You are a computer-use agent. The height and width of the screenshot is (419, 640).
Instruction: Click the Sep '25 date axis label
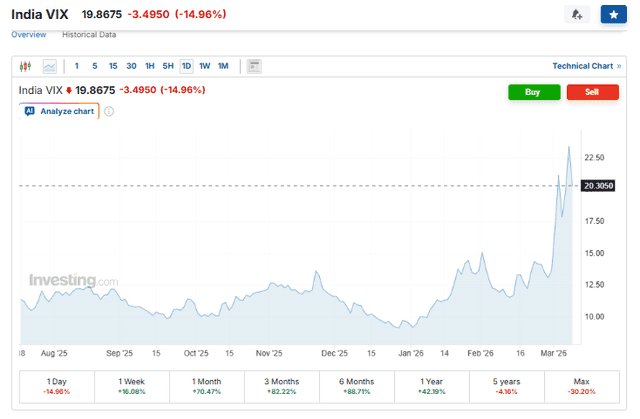119,353
